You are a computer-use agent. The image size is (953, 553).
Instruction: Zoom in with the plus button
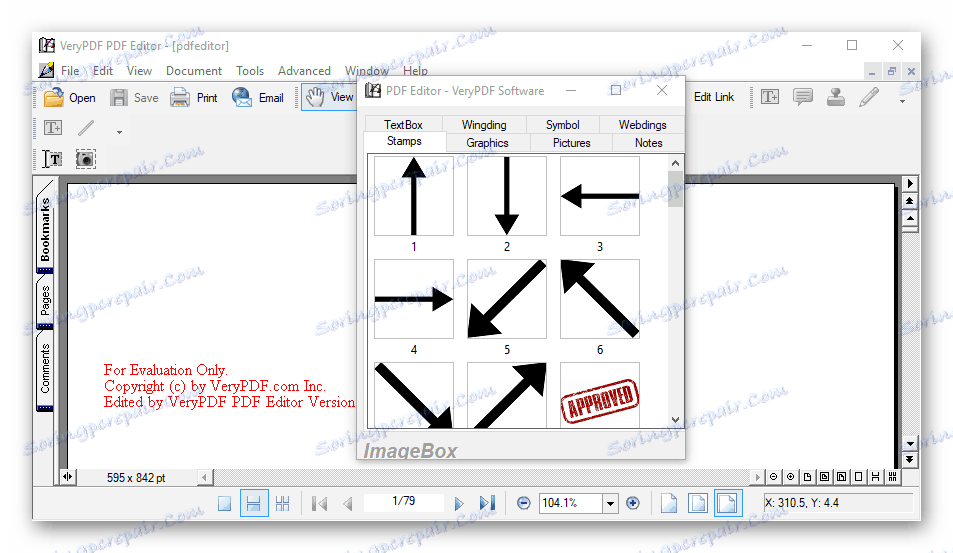click(x=633, y=503)
